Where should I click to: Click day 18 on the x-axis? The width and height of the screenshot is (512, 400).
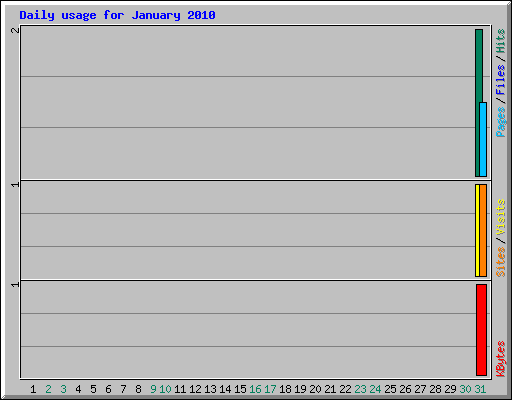tap(285, 389)
